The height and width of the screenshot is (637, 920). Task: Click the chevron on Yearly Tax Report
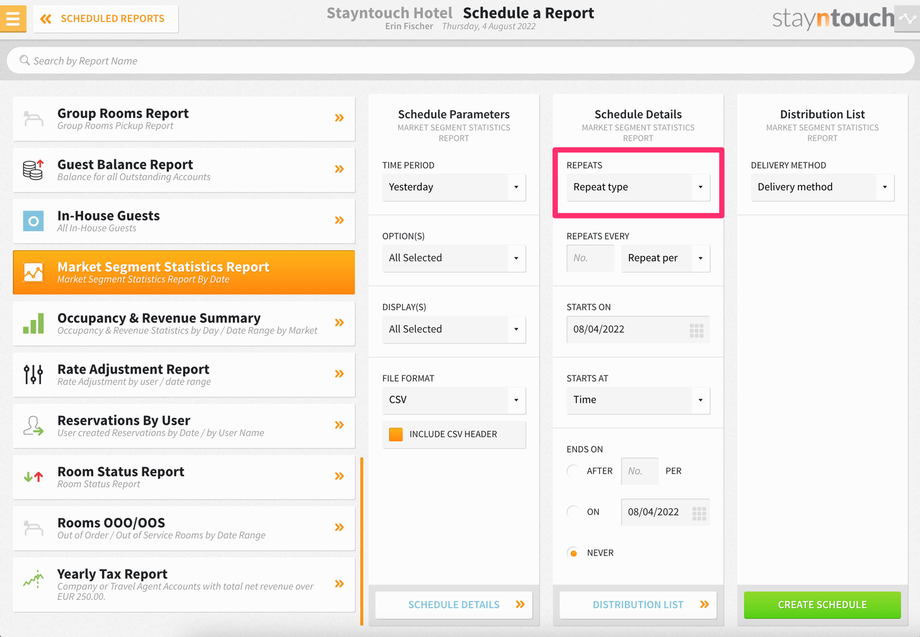click(339, 584)
